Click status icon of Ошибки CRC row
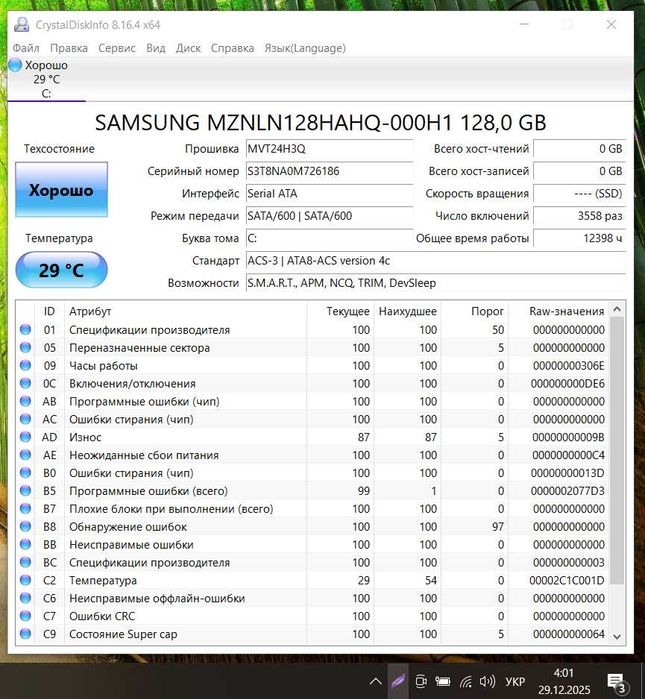Screen dimensions: 645x699 tap(25, 616)
